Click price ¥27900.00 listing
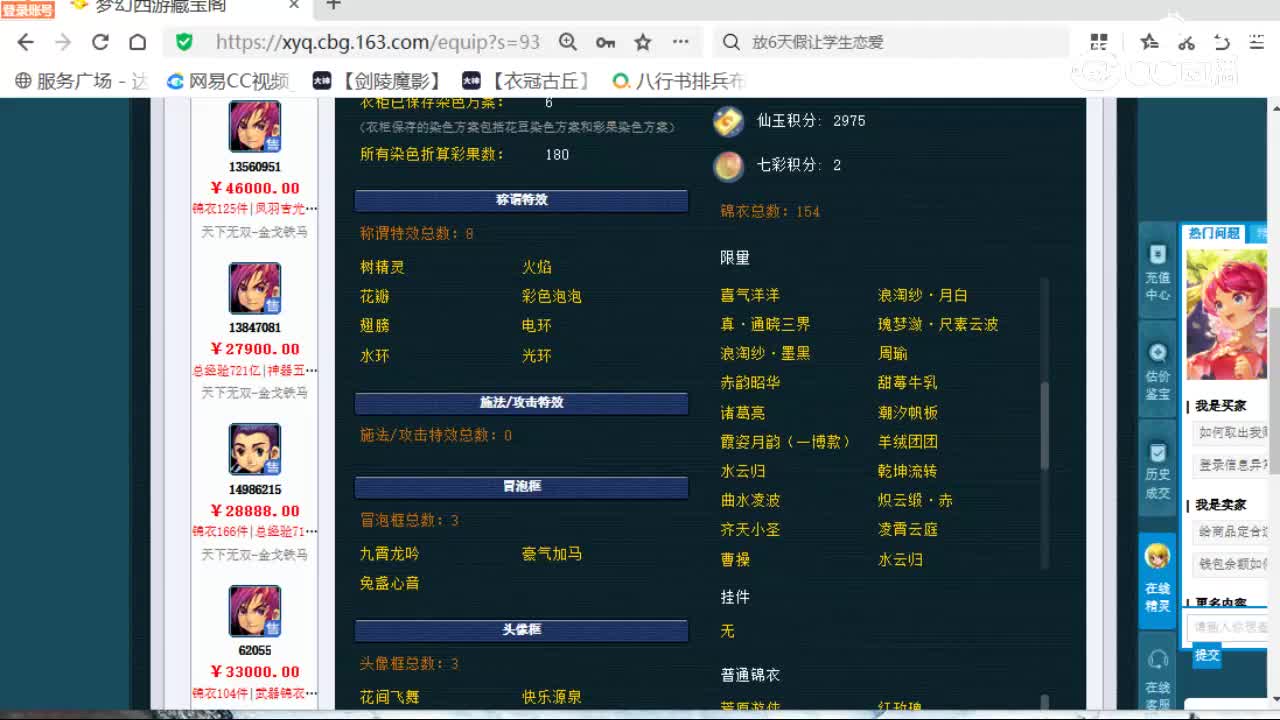This screenshot has height=720, width=1280. pos(255,349)
